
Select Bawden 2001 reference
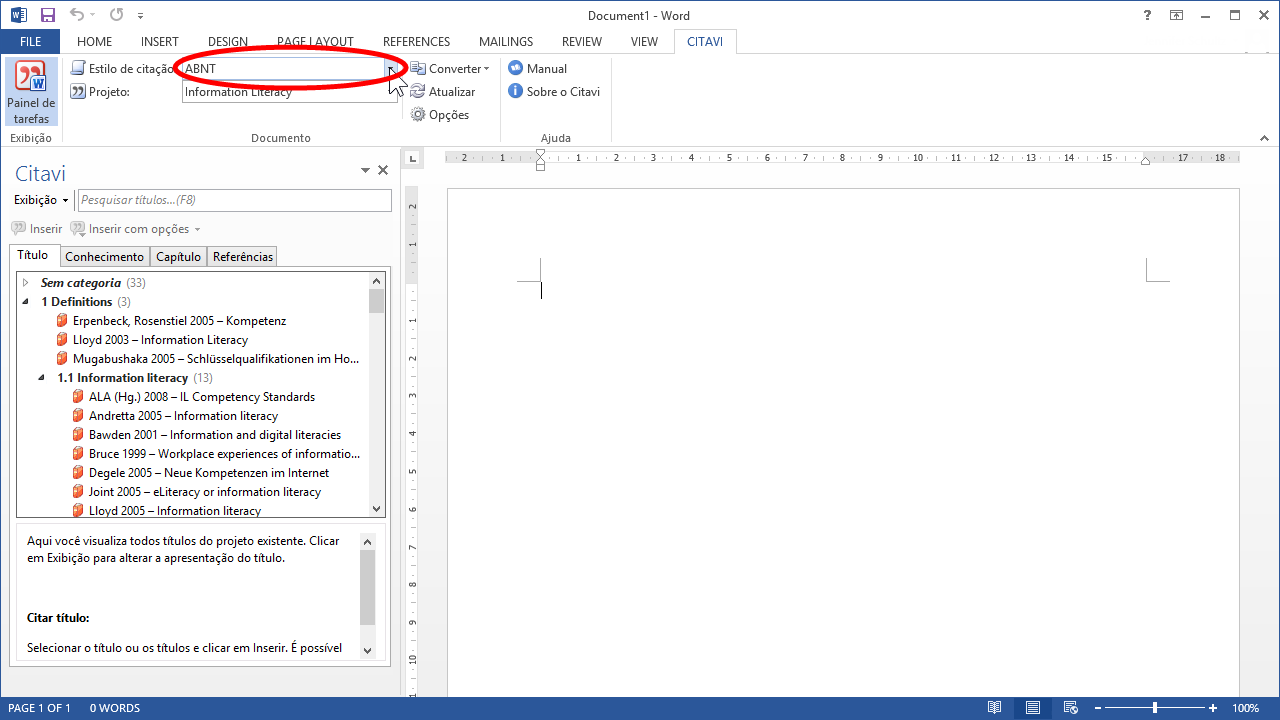[x=214, y=435]
